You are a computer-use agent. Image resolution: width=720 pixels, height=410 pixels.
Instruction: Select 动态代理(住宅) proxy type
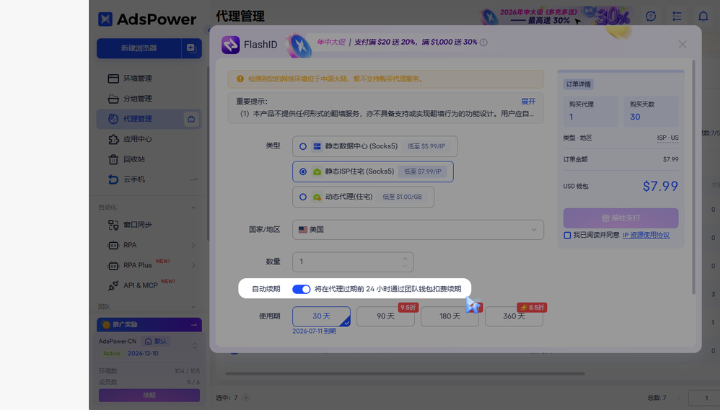tap(363, 197)
